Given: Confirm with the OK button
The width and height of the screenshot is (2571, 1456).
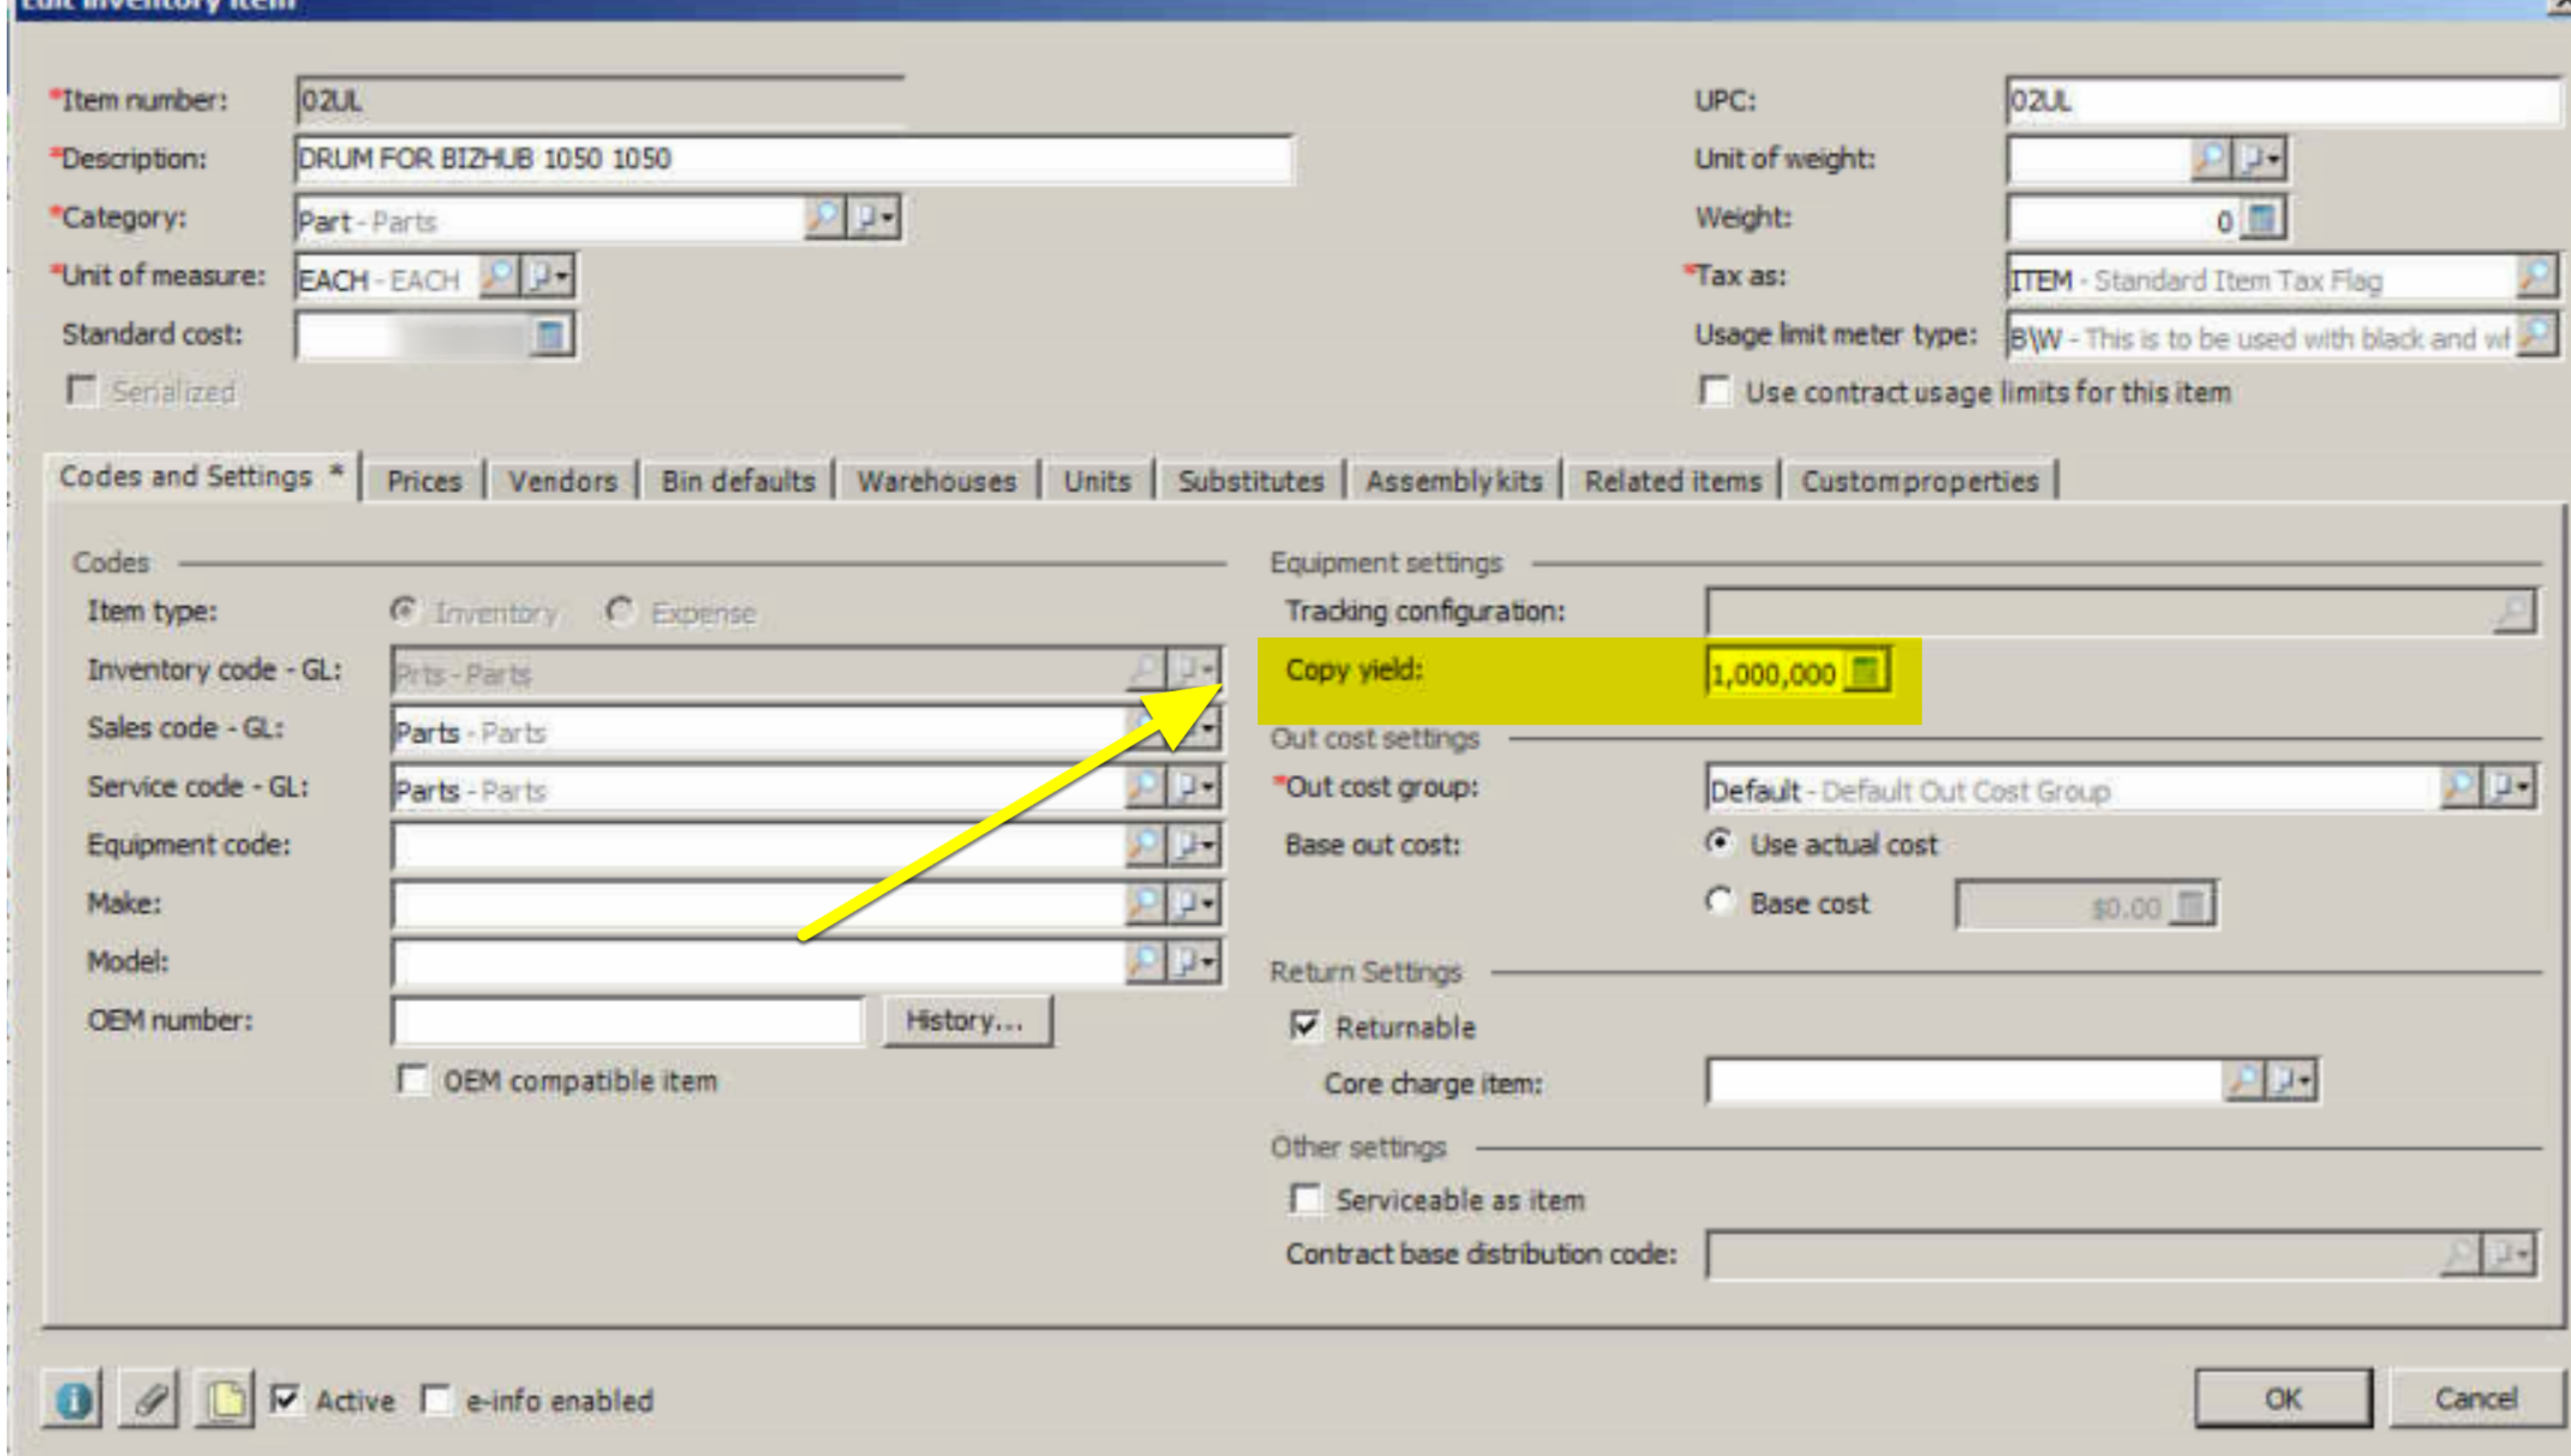Looking at the screenshot, I should pos(2283,1398).
